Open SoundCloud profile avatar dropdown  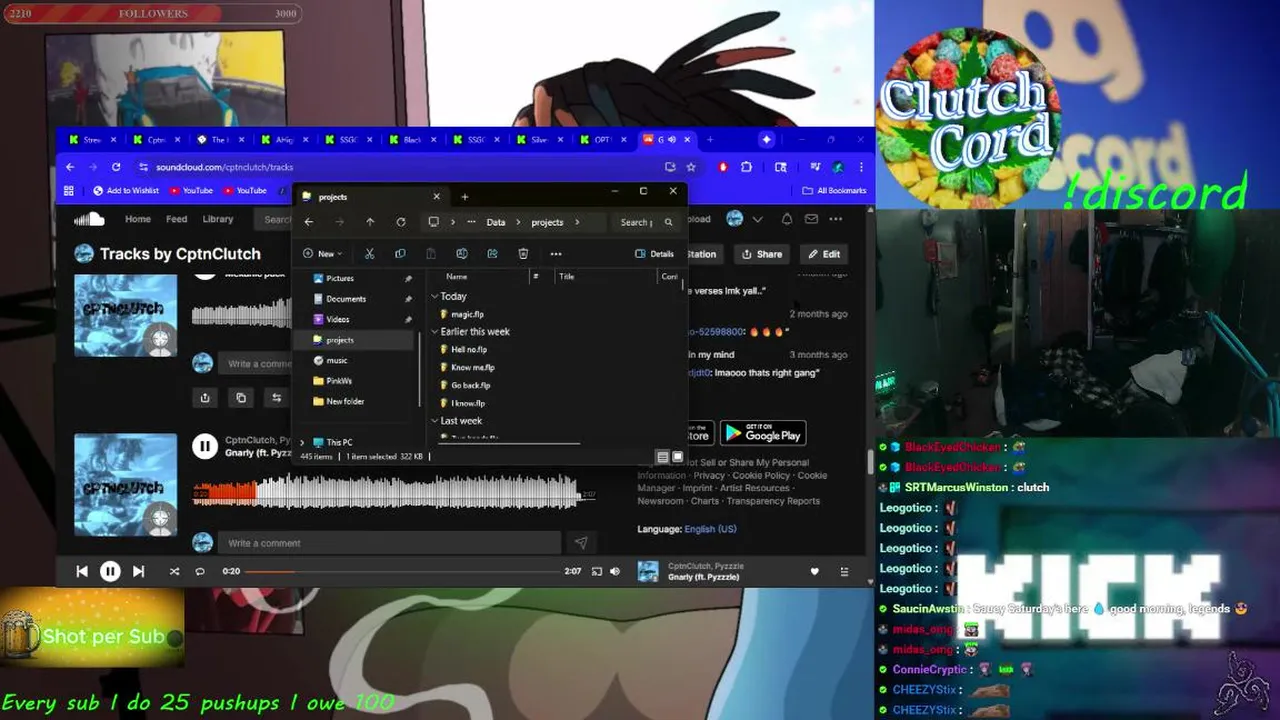point(745,219)
